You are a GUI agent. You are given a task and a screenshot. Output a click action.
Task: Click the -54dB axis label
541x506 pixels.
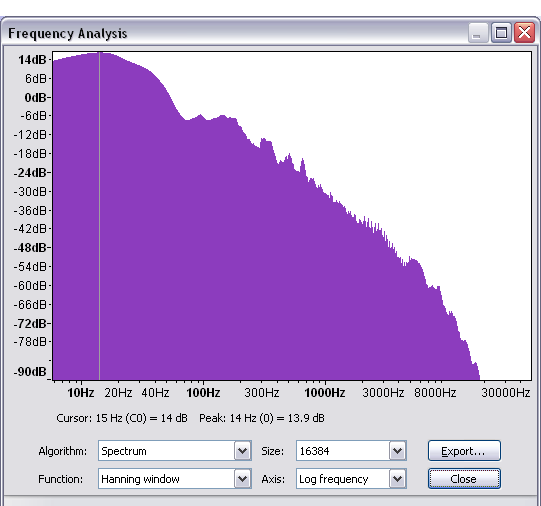click(x=30, y=267)
